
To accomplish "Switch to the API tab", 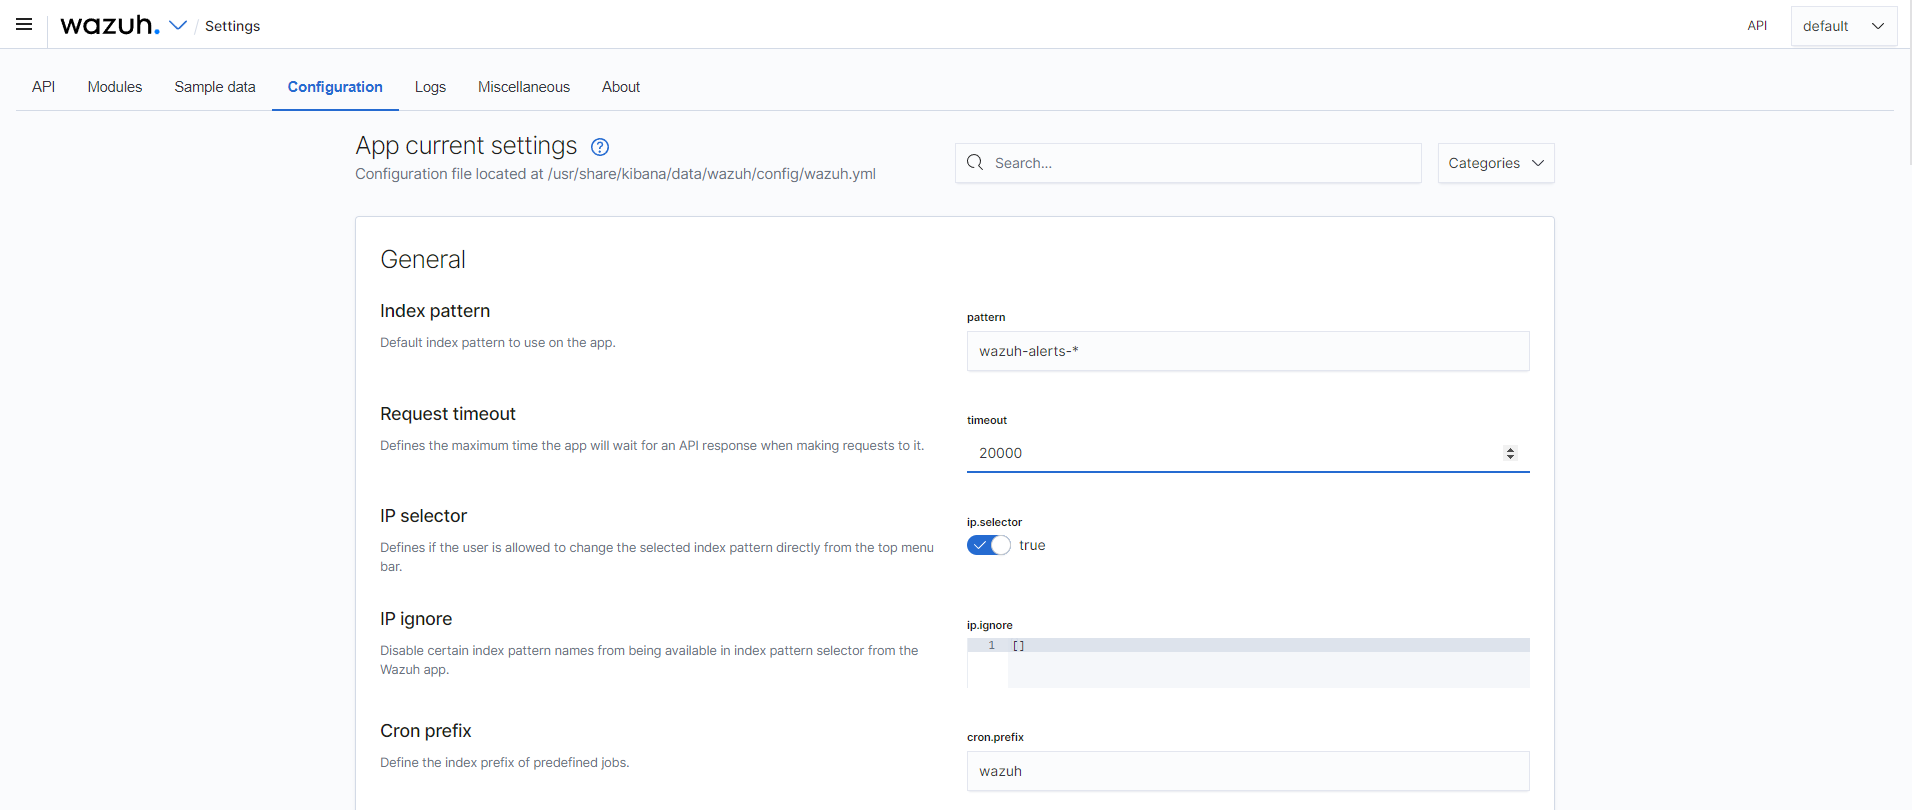I will pyautogui.click(x=43, y=87).
